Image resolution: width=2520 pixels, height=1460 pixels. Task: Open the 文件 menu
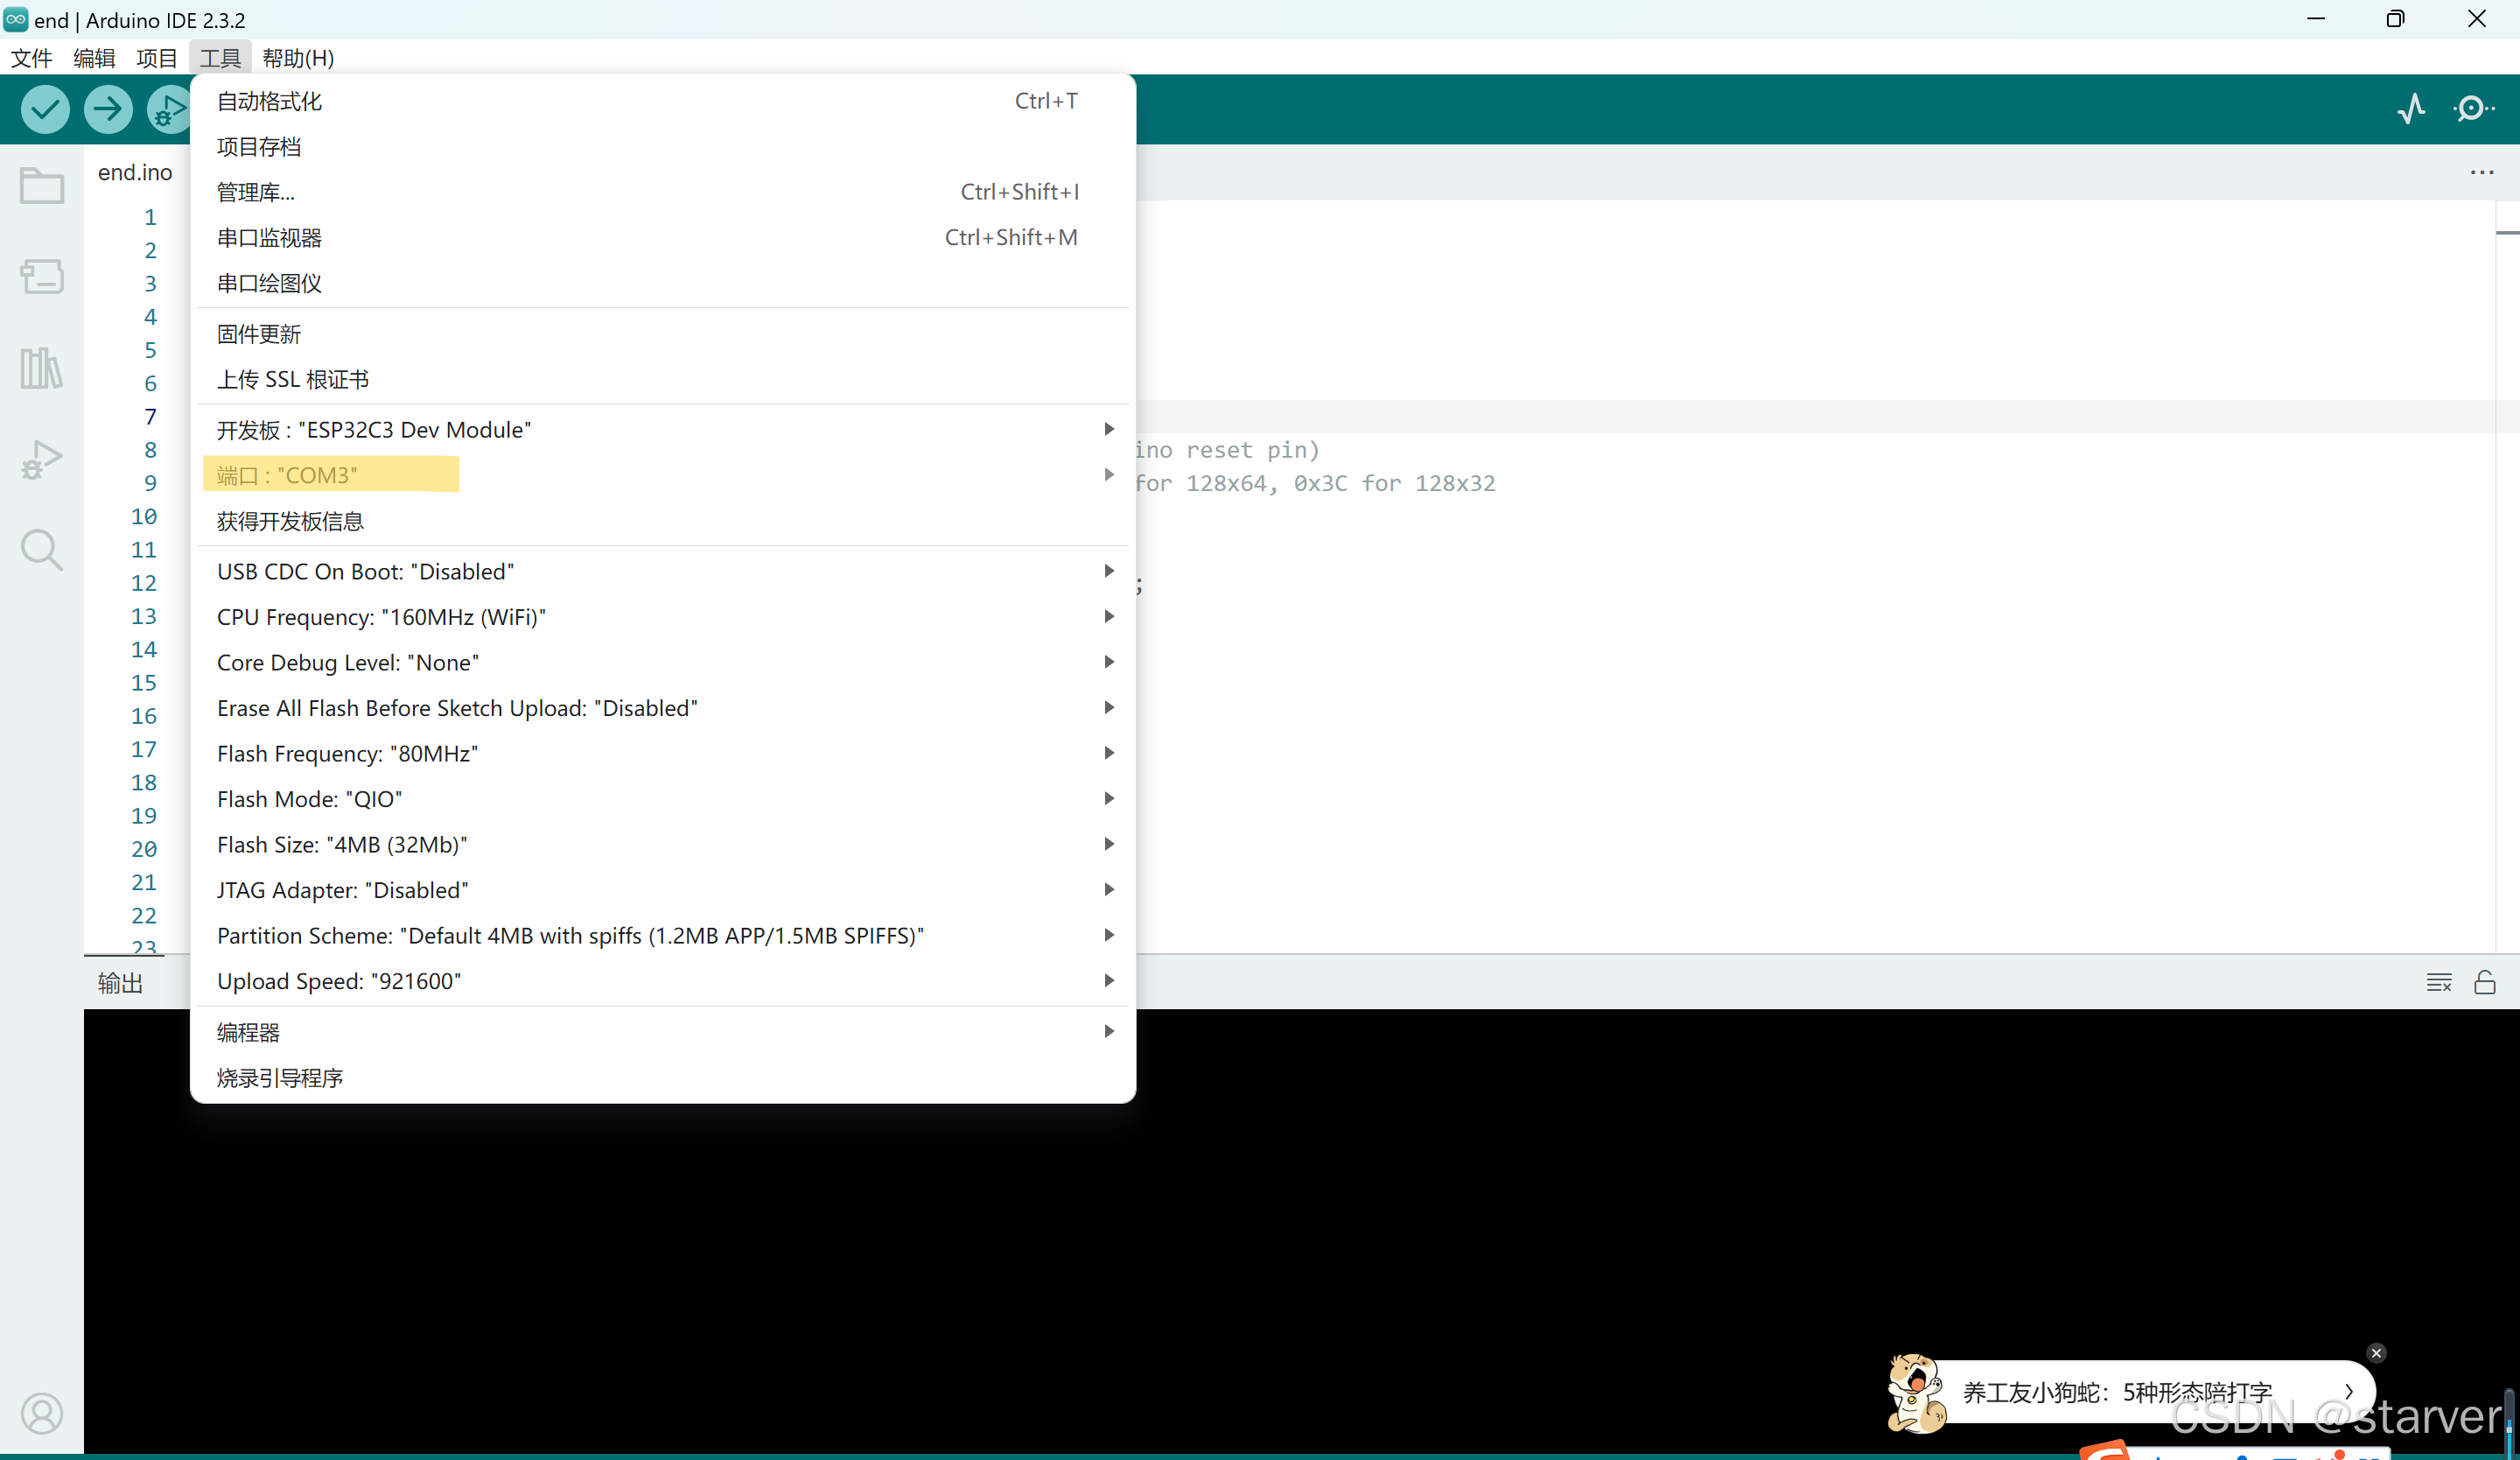point(32,58)
